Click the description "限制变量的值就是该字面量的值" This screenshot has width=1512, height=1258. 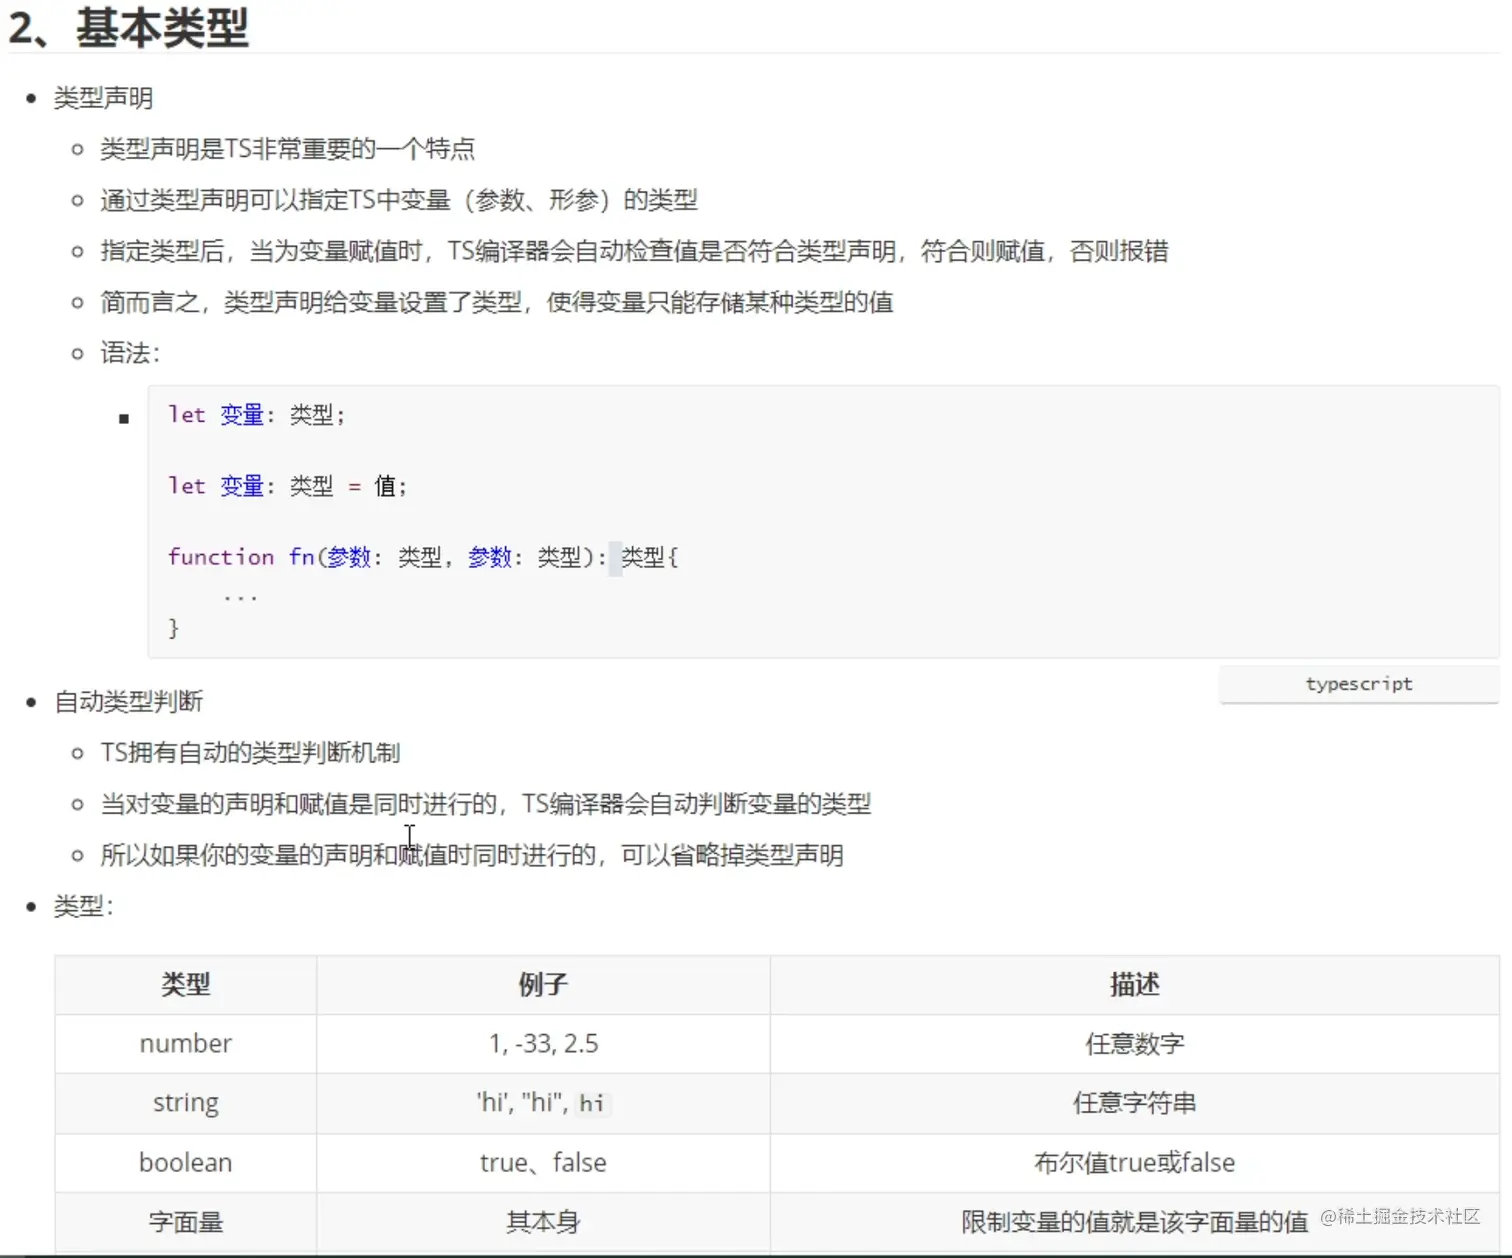[x=1135, y=1221]
